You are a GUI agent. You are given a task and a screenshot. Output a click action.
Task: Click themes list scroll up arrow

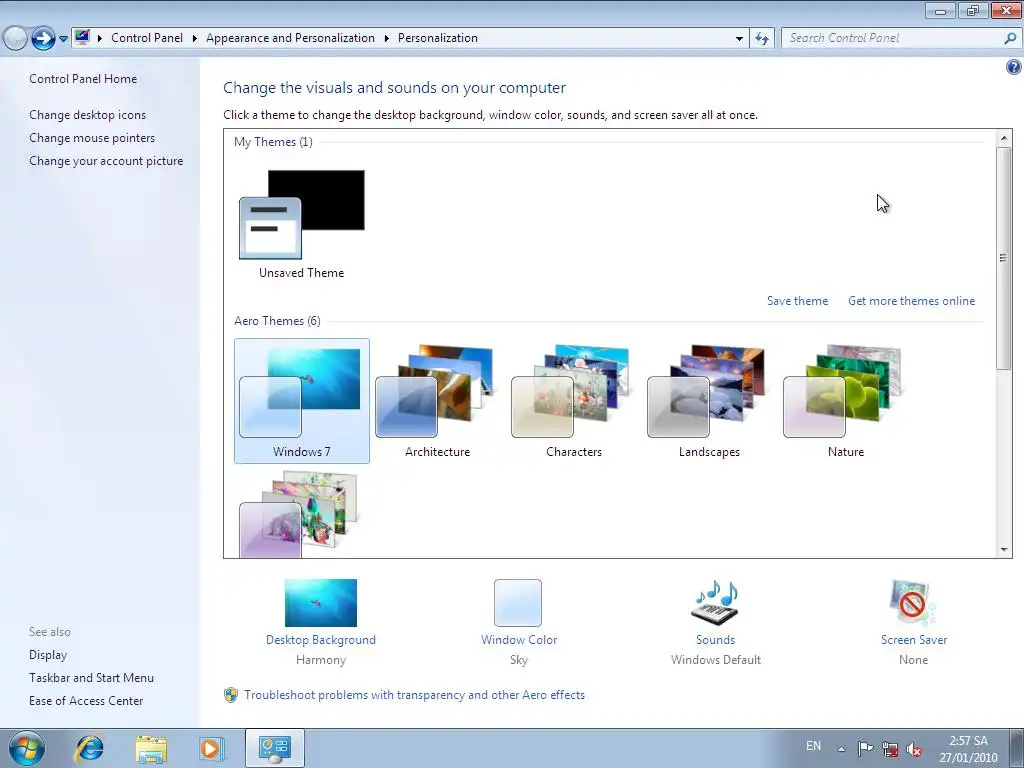point(1004,138)
